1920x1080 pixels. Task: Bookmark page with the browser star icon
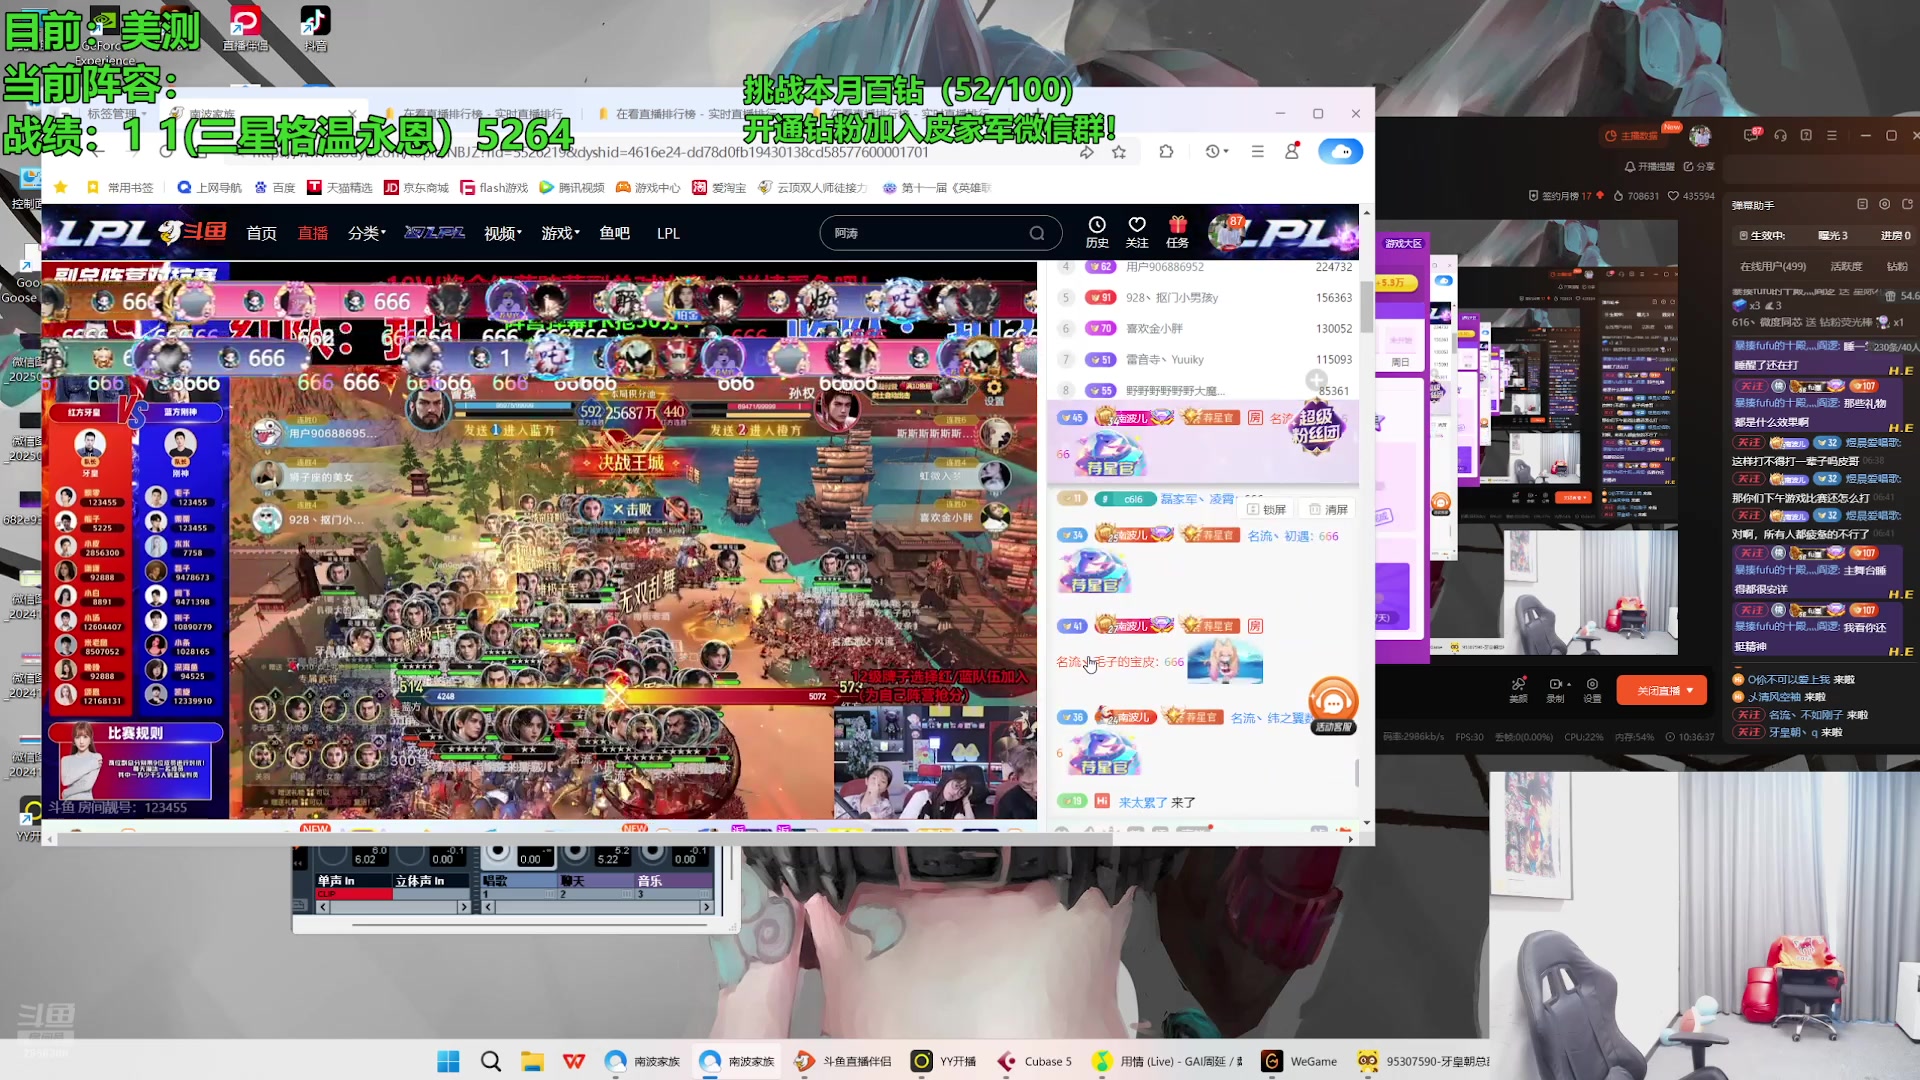(x=1119, y=152)
